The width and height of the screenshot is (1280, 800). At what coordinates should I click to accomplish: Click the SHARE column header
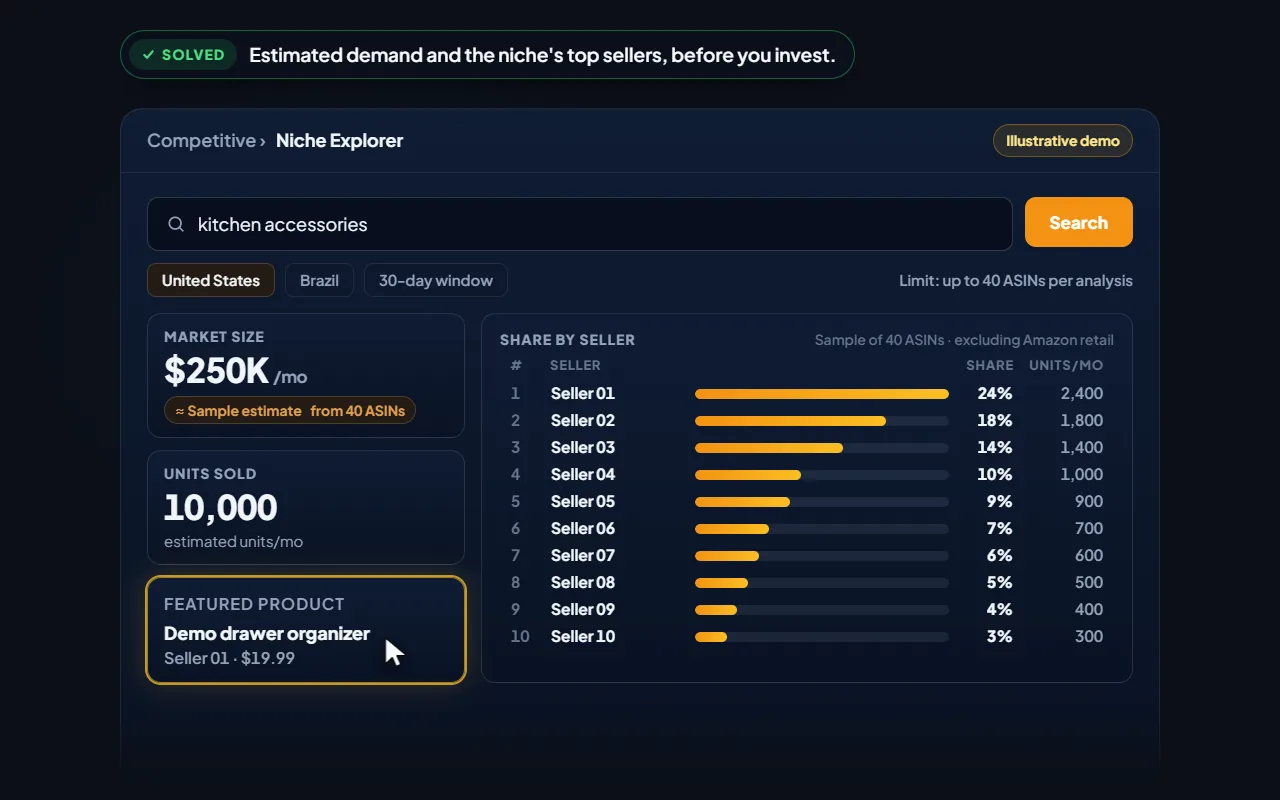click(990, 365)
